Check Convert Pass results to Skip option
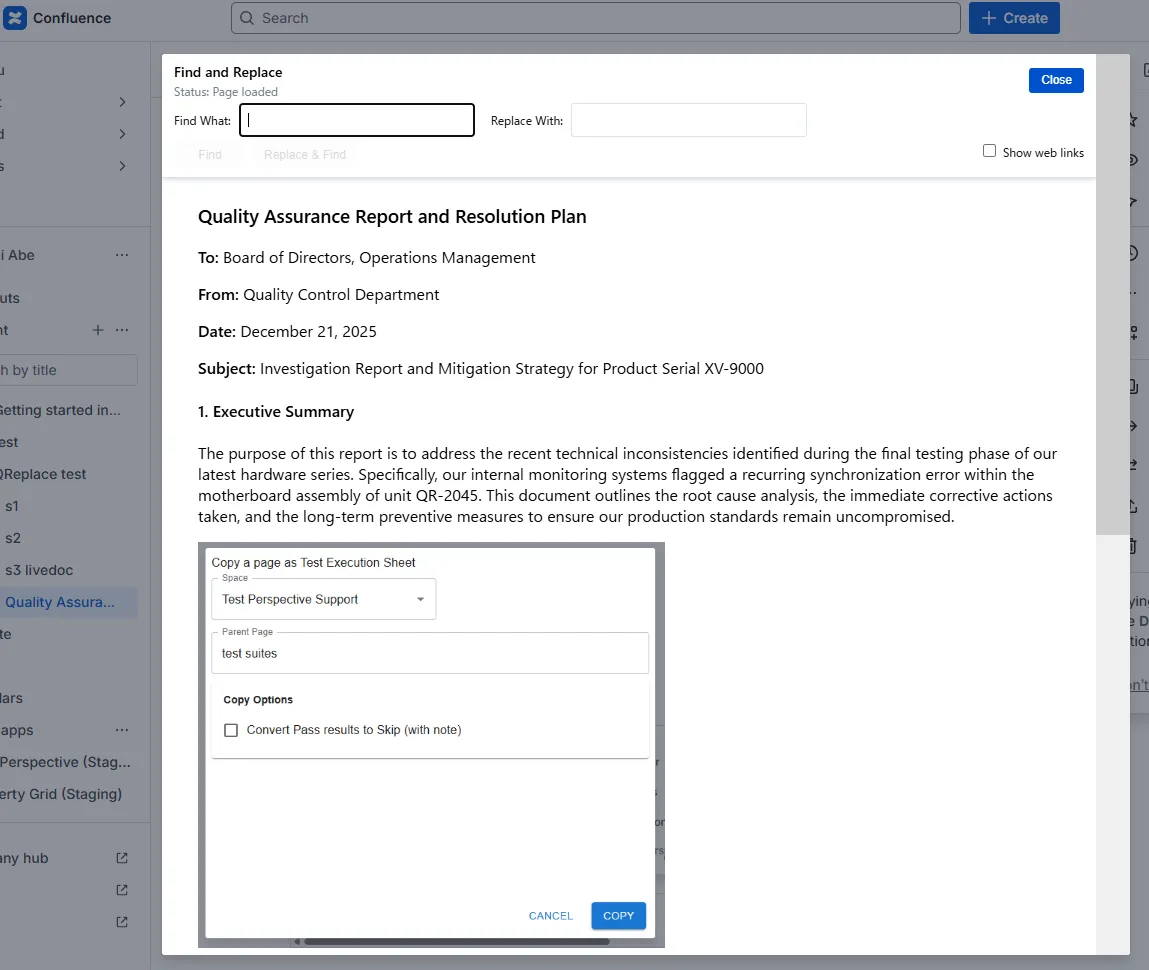This screenshot has width=1149, height=970. (x=231, y=730)
